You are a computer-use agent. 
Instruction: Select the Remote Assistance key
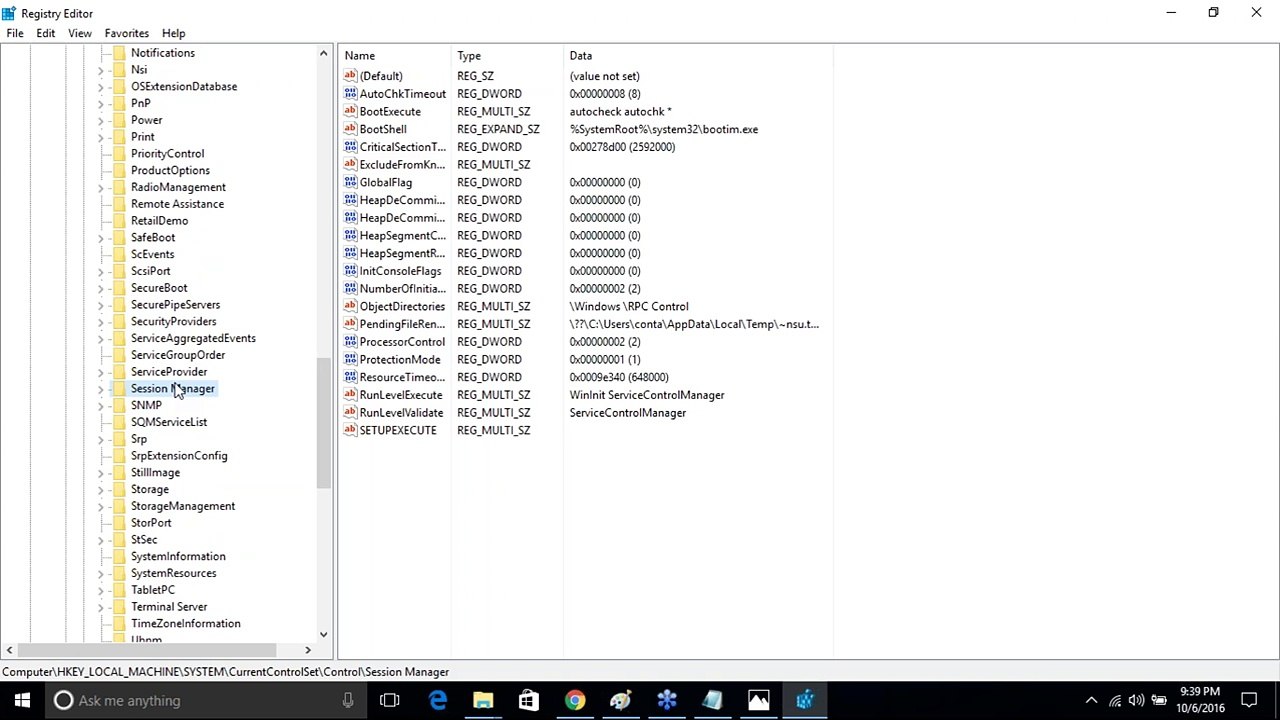coord(177,204)
